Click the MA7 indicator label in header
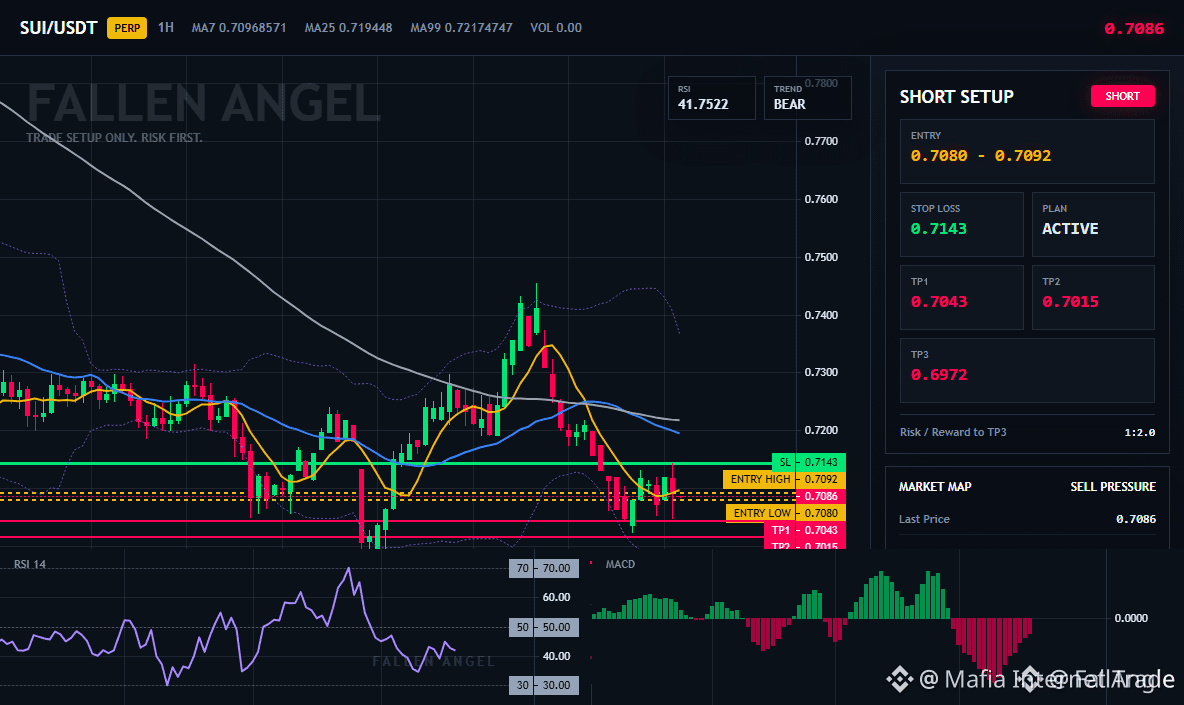1184x705 pixels. coord(239,28)
